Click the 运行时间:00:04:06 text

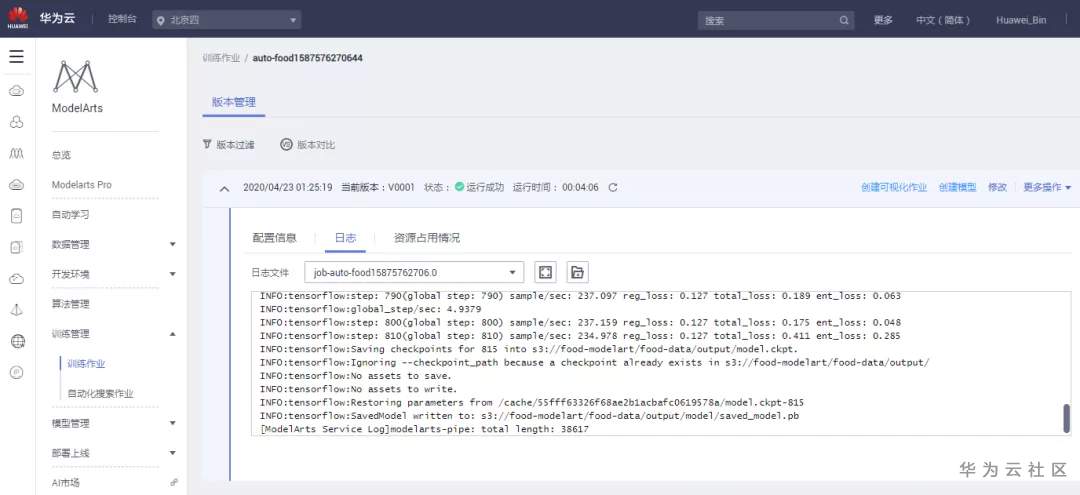(555, 187)
